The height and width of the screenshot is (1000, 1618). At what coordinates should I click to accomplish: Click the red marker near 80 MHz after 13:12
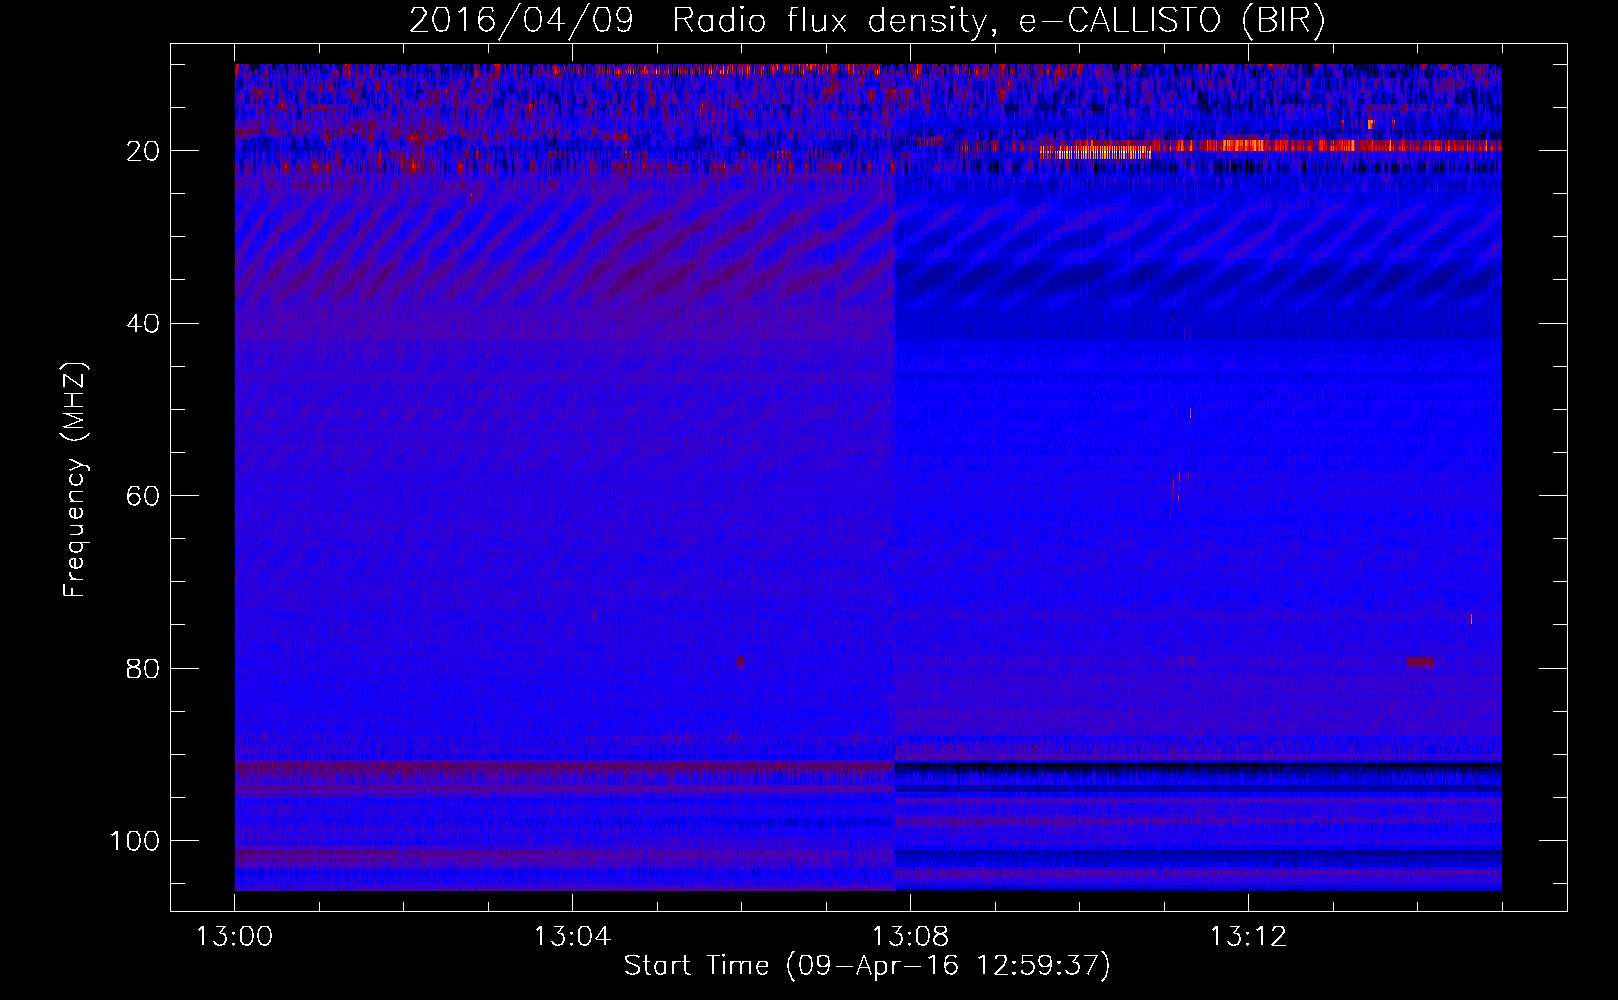1420,662
